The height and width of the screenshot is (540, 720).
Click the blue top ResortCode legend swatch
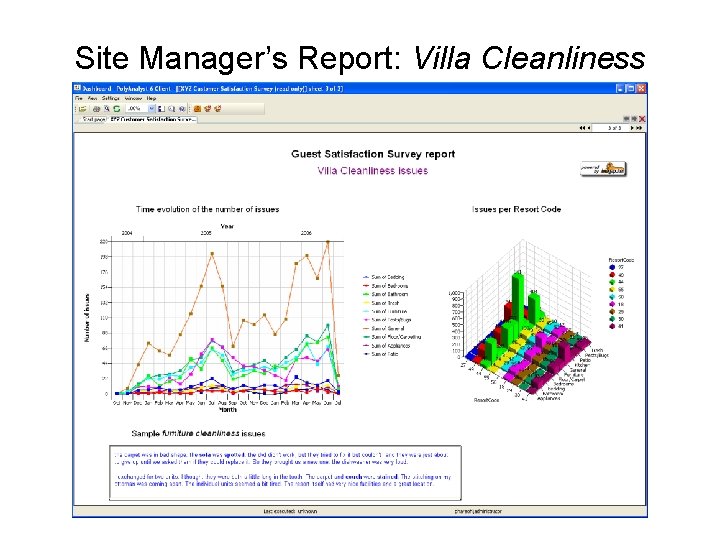tap(612, 267)
